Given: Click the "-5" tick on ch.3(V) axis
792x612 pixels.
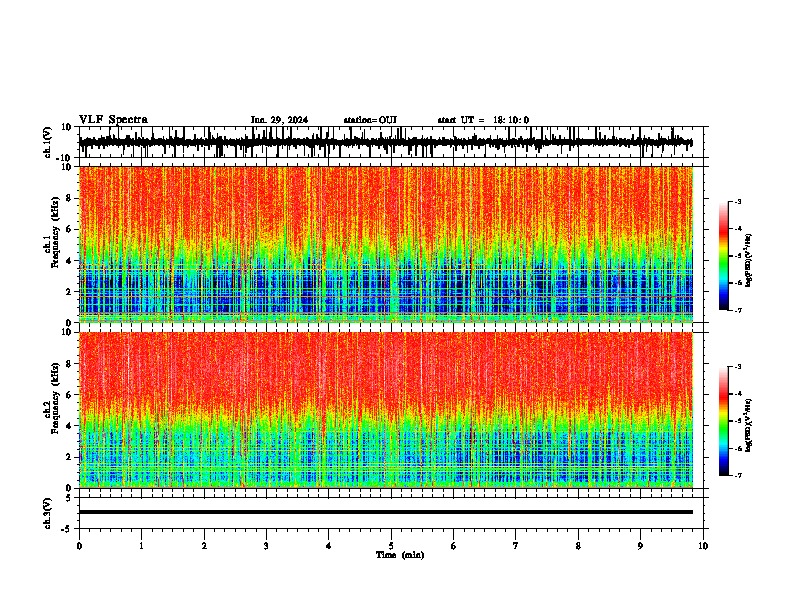Looking at the screenshot, I should tap(67, 529).
